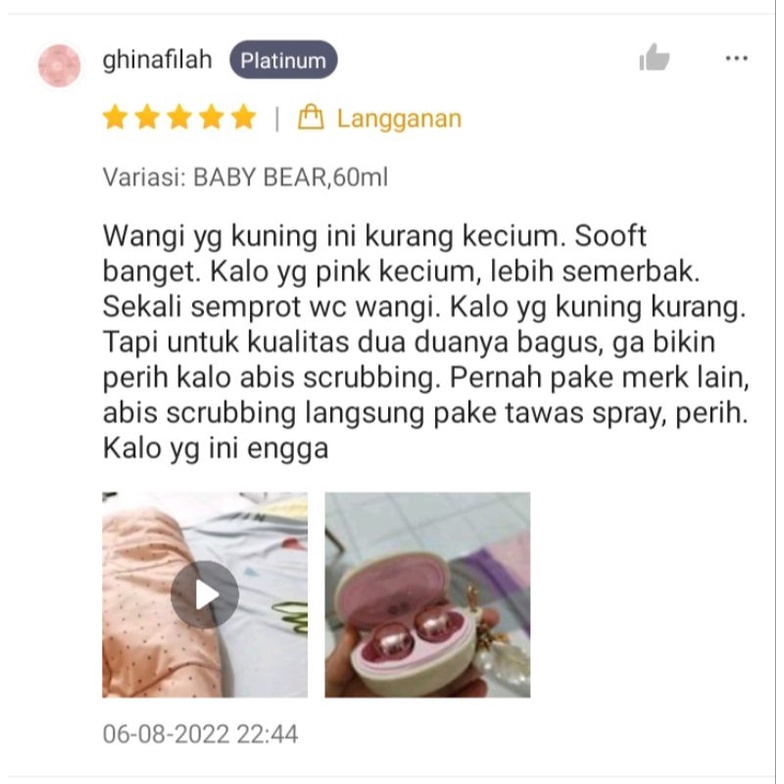Select the Variasi: BABY BEAR,60ml text
Viewport: 784px width, 784px height.
click(245, 178)
